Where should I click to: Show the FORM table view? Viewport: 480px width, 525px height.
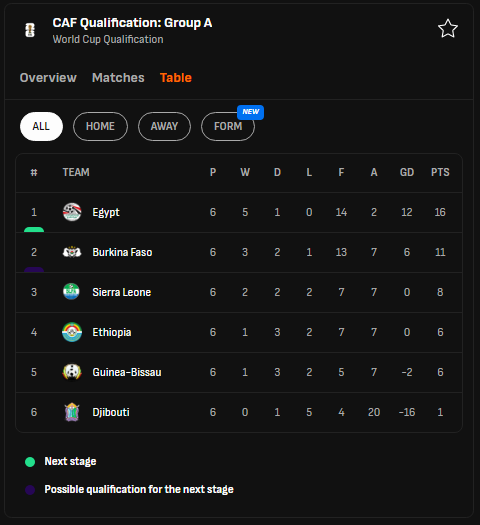click(x=228, y=126)
